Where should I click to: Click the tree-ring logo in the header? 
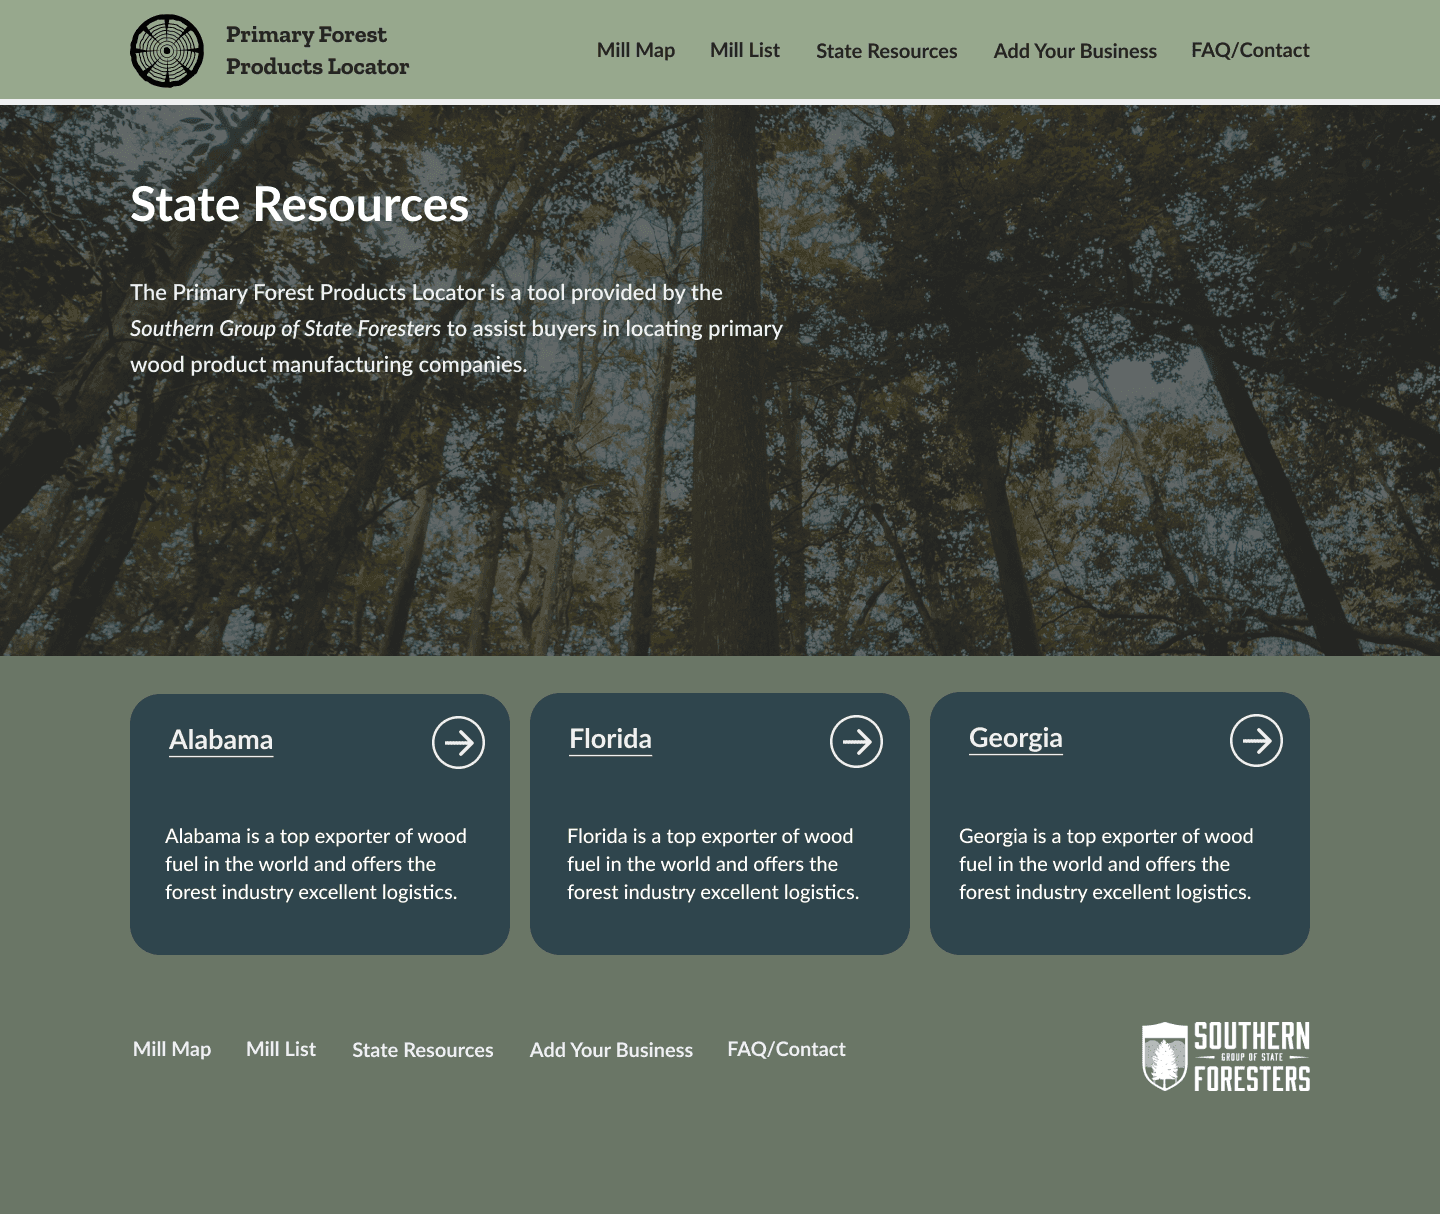click(x=167, y=51)
